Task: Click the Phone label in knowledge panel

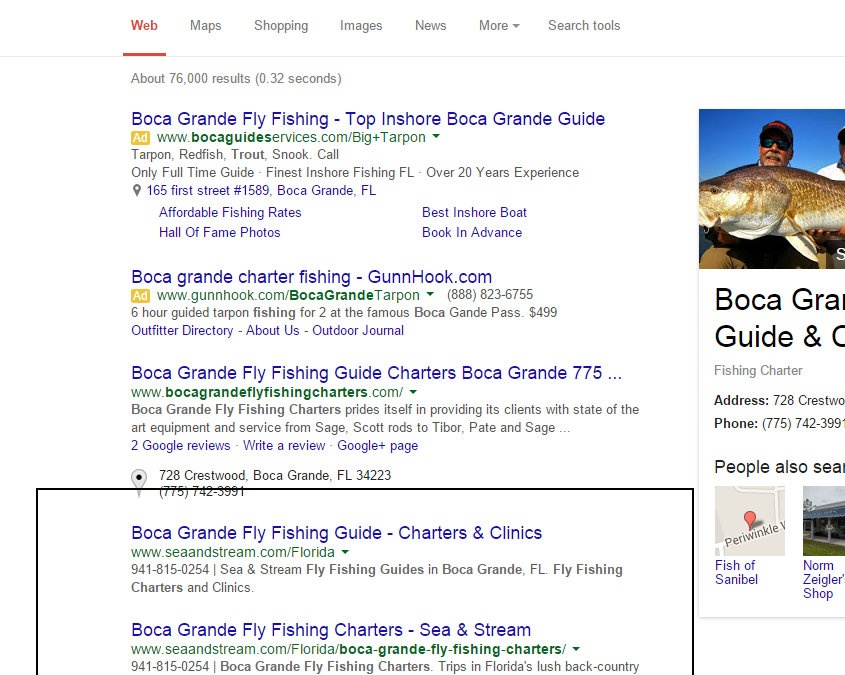Action: pos(736,423)
